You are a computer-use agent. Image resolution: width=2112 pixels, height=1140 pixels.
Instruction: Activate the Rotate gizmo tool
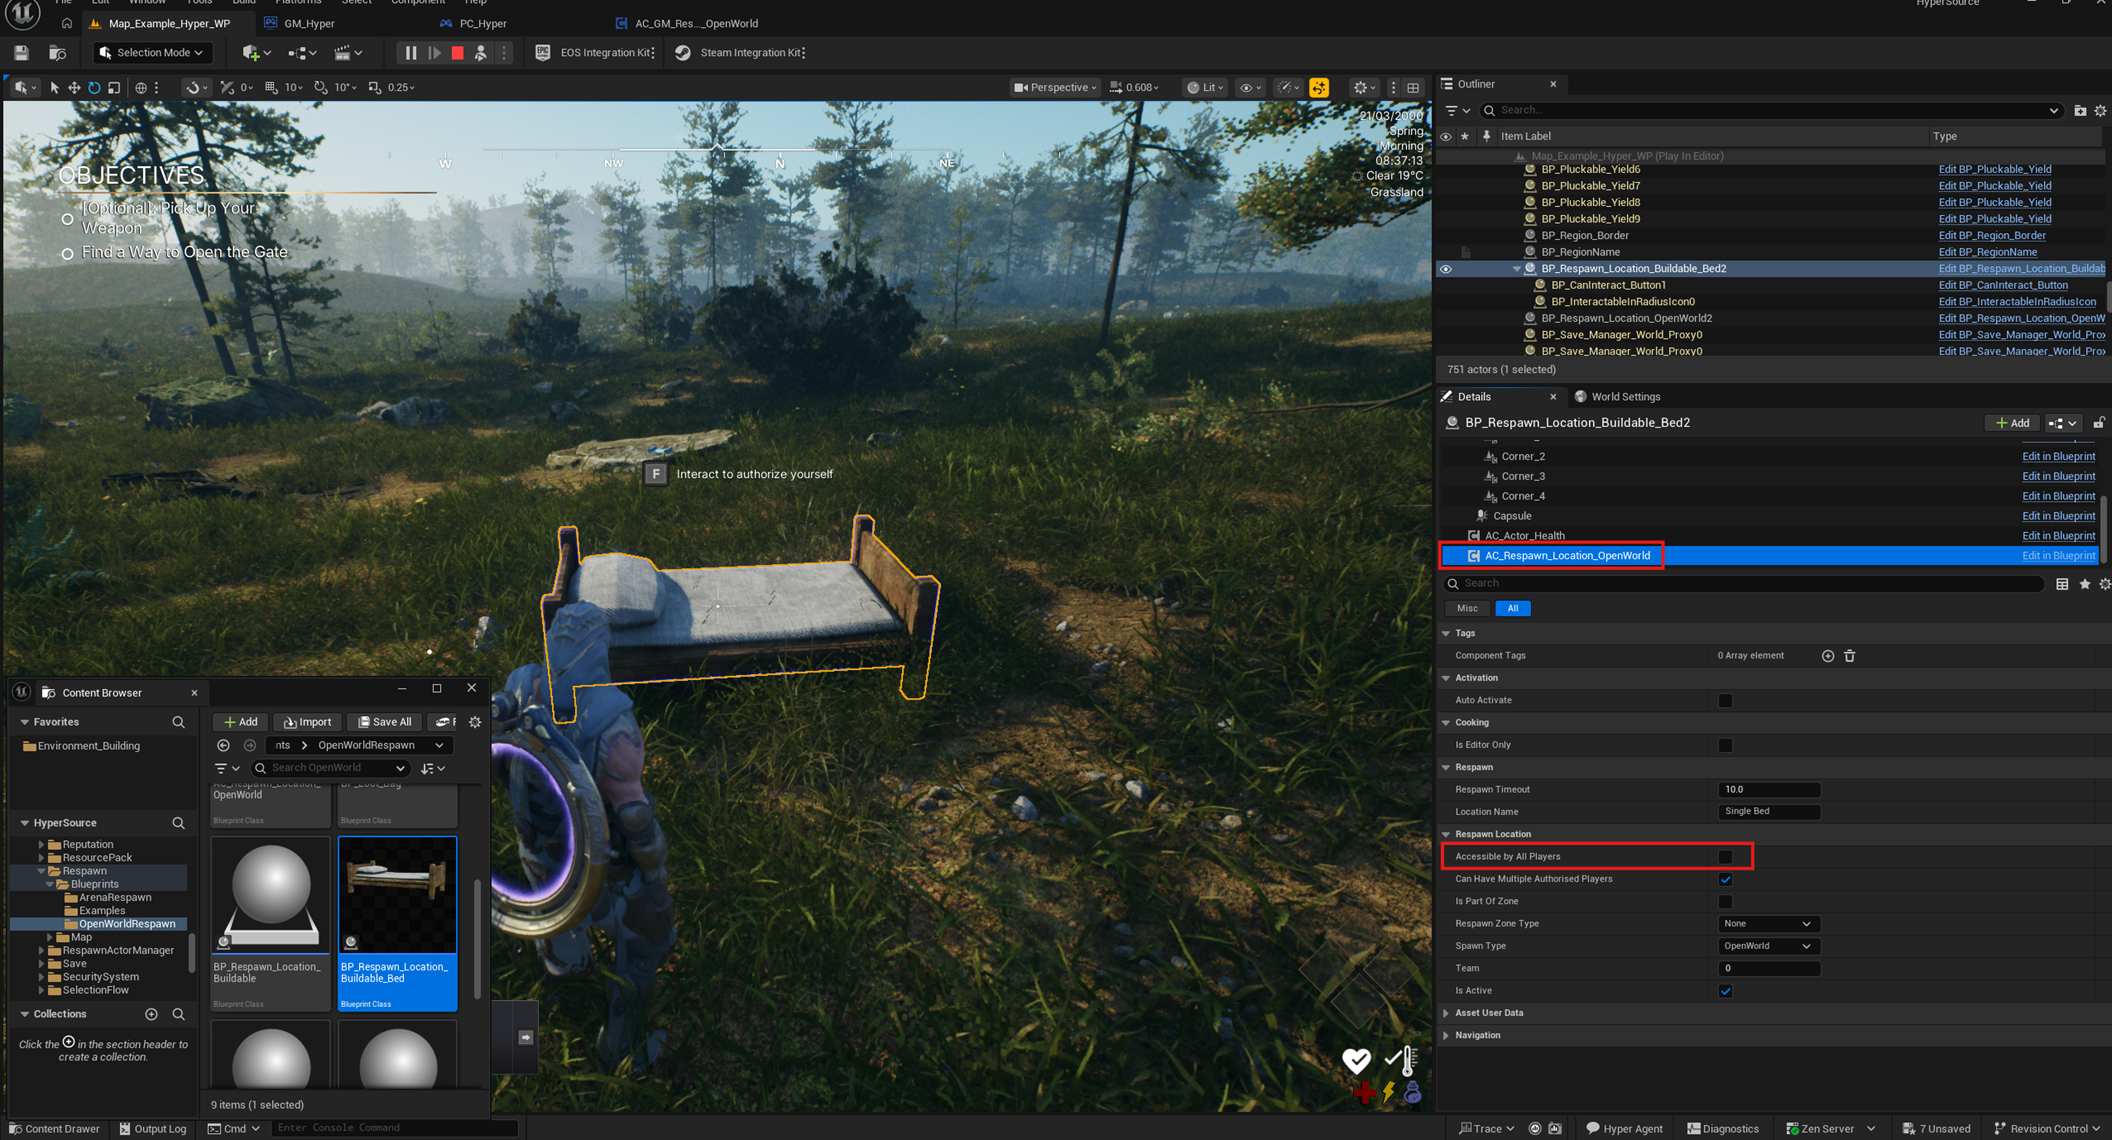(x=94, y=88)
